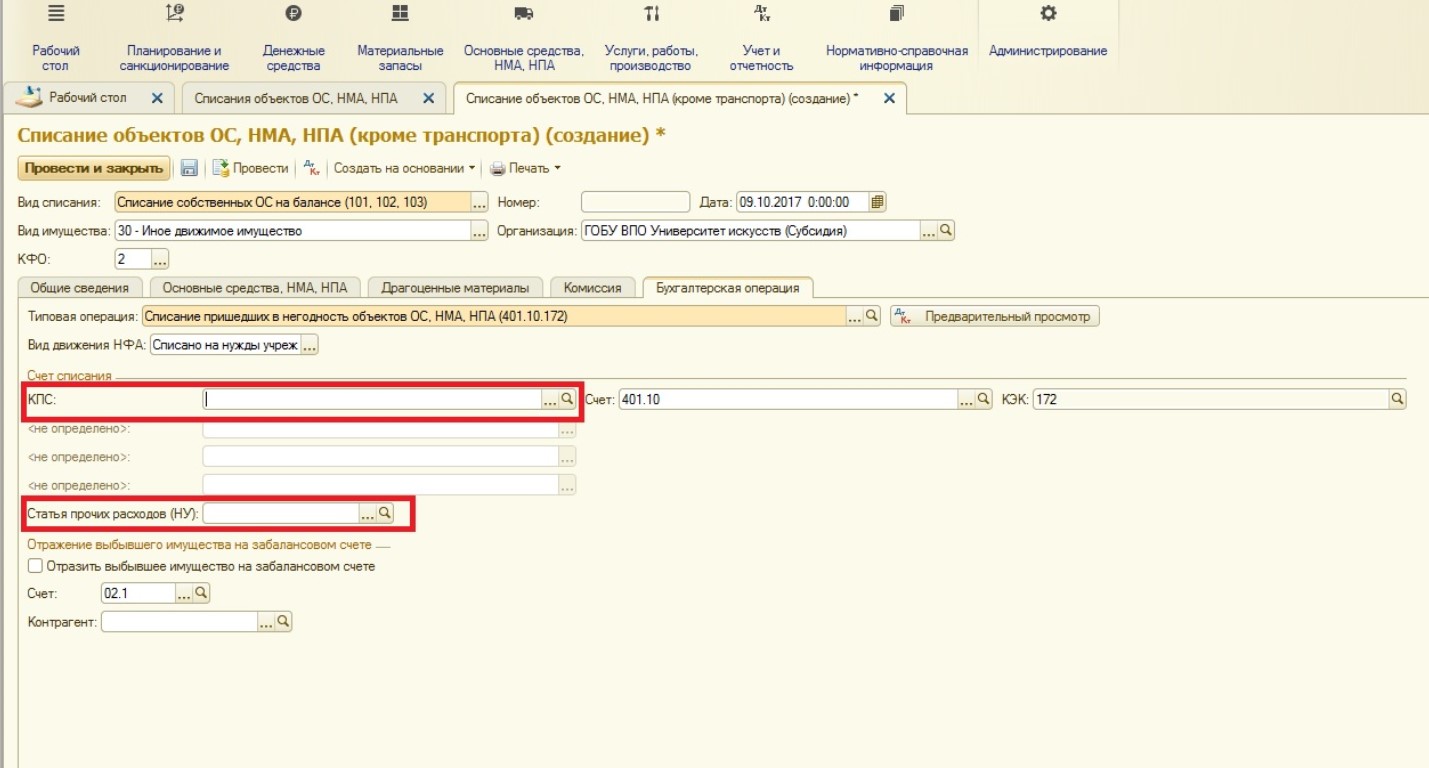Open Нормативно-справочная информация section
Screen dimensions: 1429x768
tap(896, 40)
